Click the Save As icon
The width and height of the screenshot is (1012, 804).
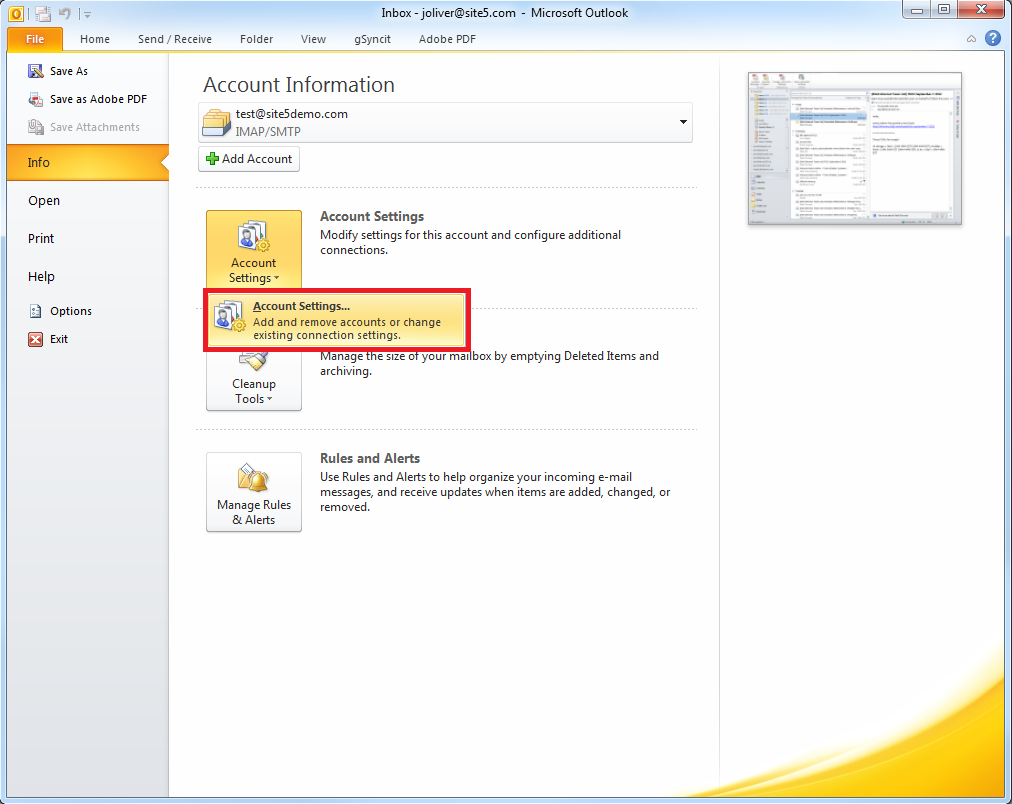point(35,71)
